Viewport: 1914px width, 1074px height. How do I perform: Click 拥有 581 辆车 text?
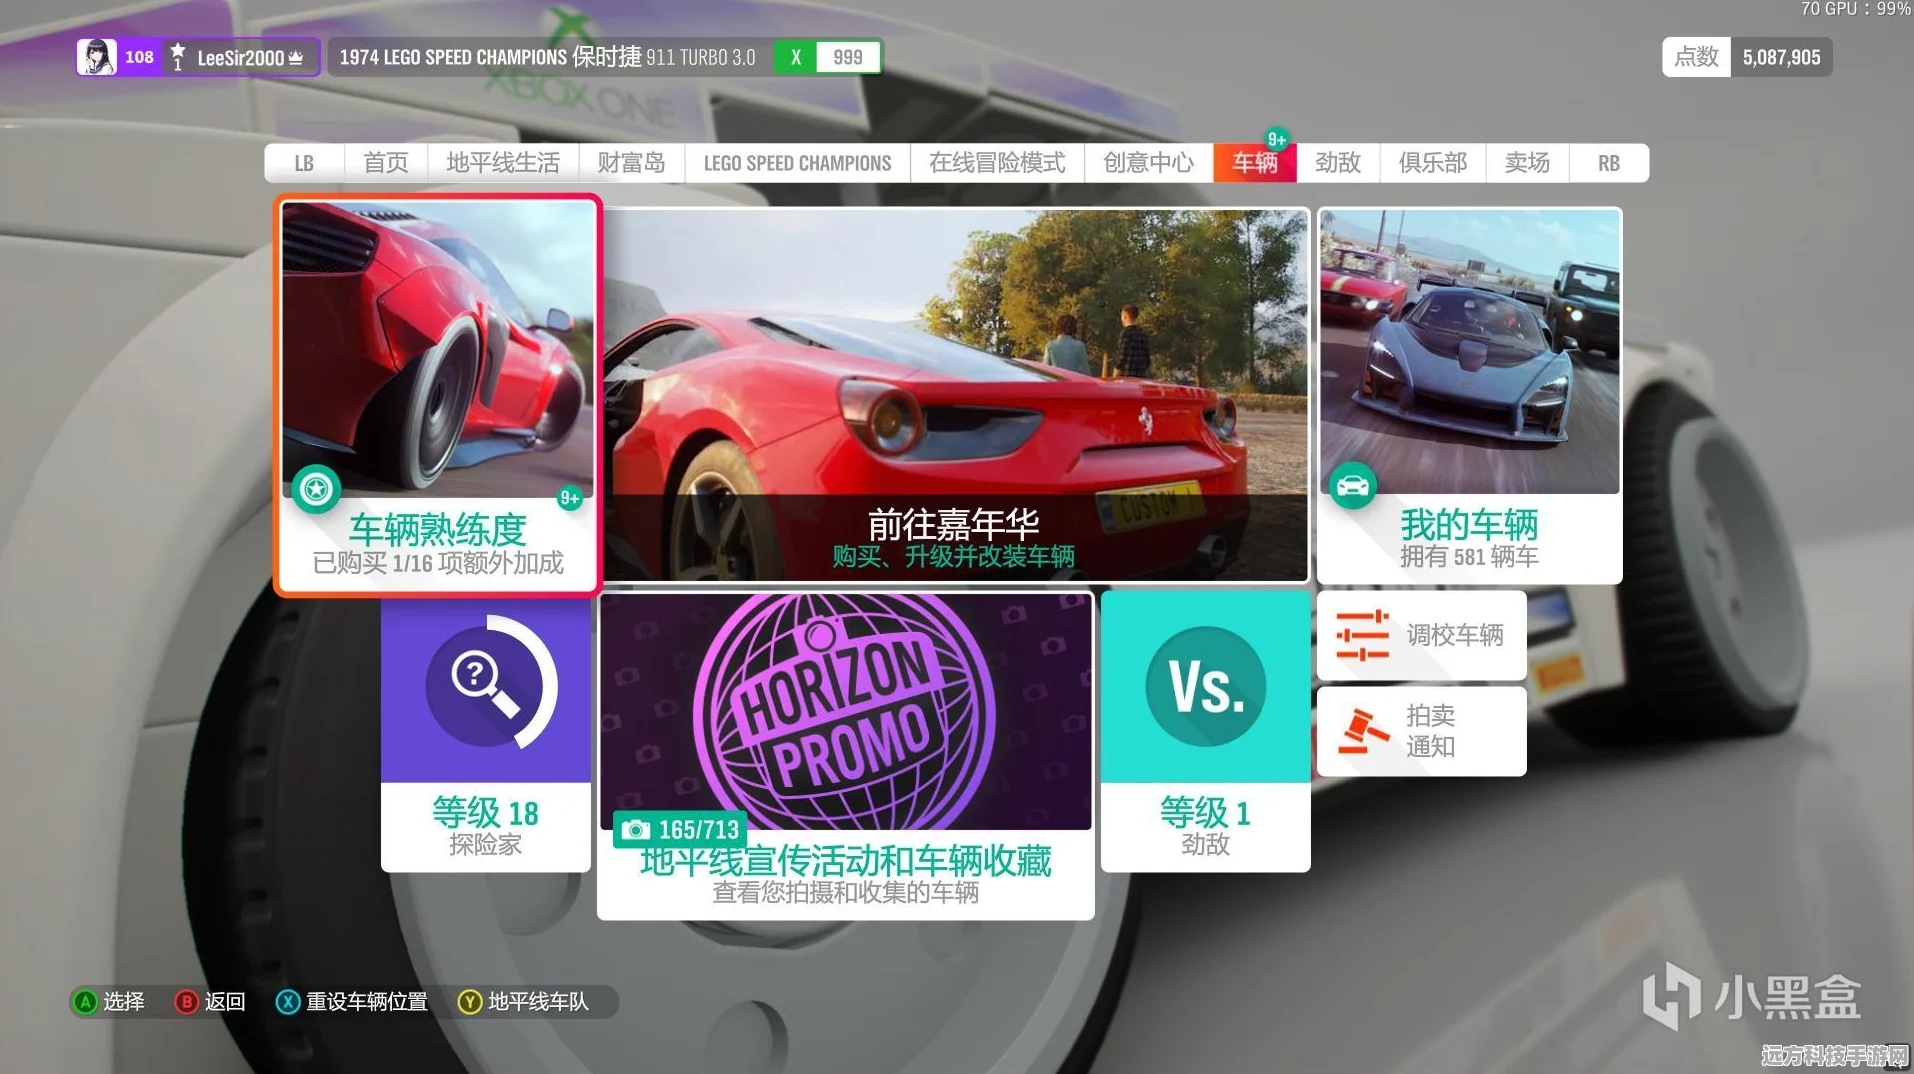point(1469,556)
